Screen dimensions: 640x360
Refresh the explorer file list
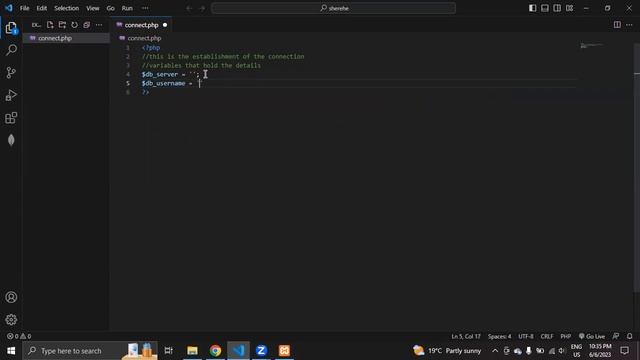(x=74, y=25)
